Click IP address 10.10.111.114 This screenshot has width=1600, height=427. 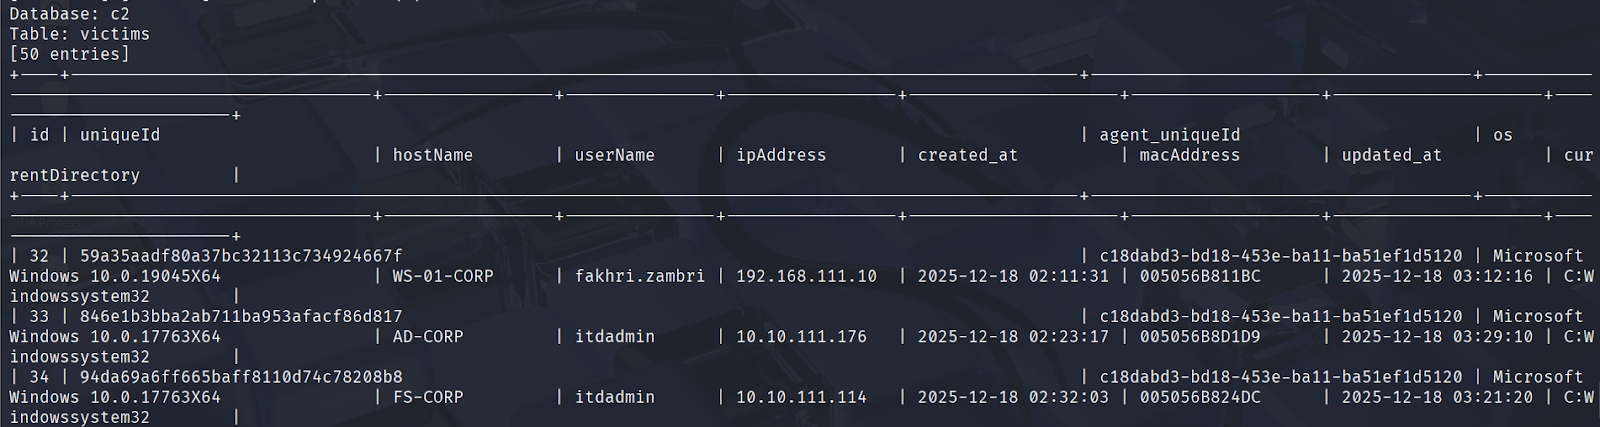tap(801, 397)
